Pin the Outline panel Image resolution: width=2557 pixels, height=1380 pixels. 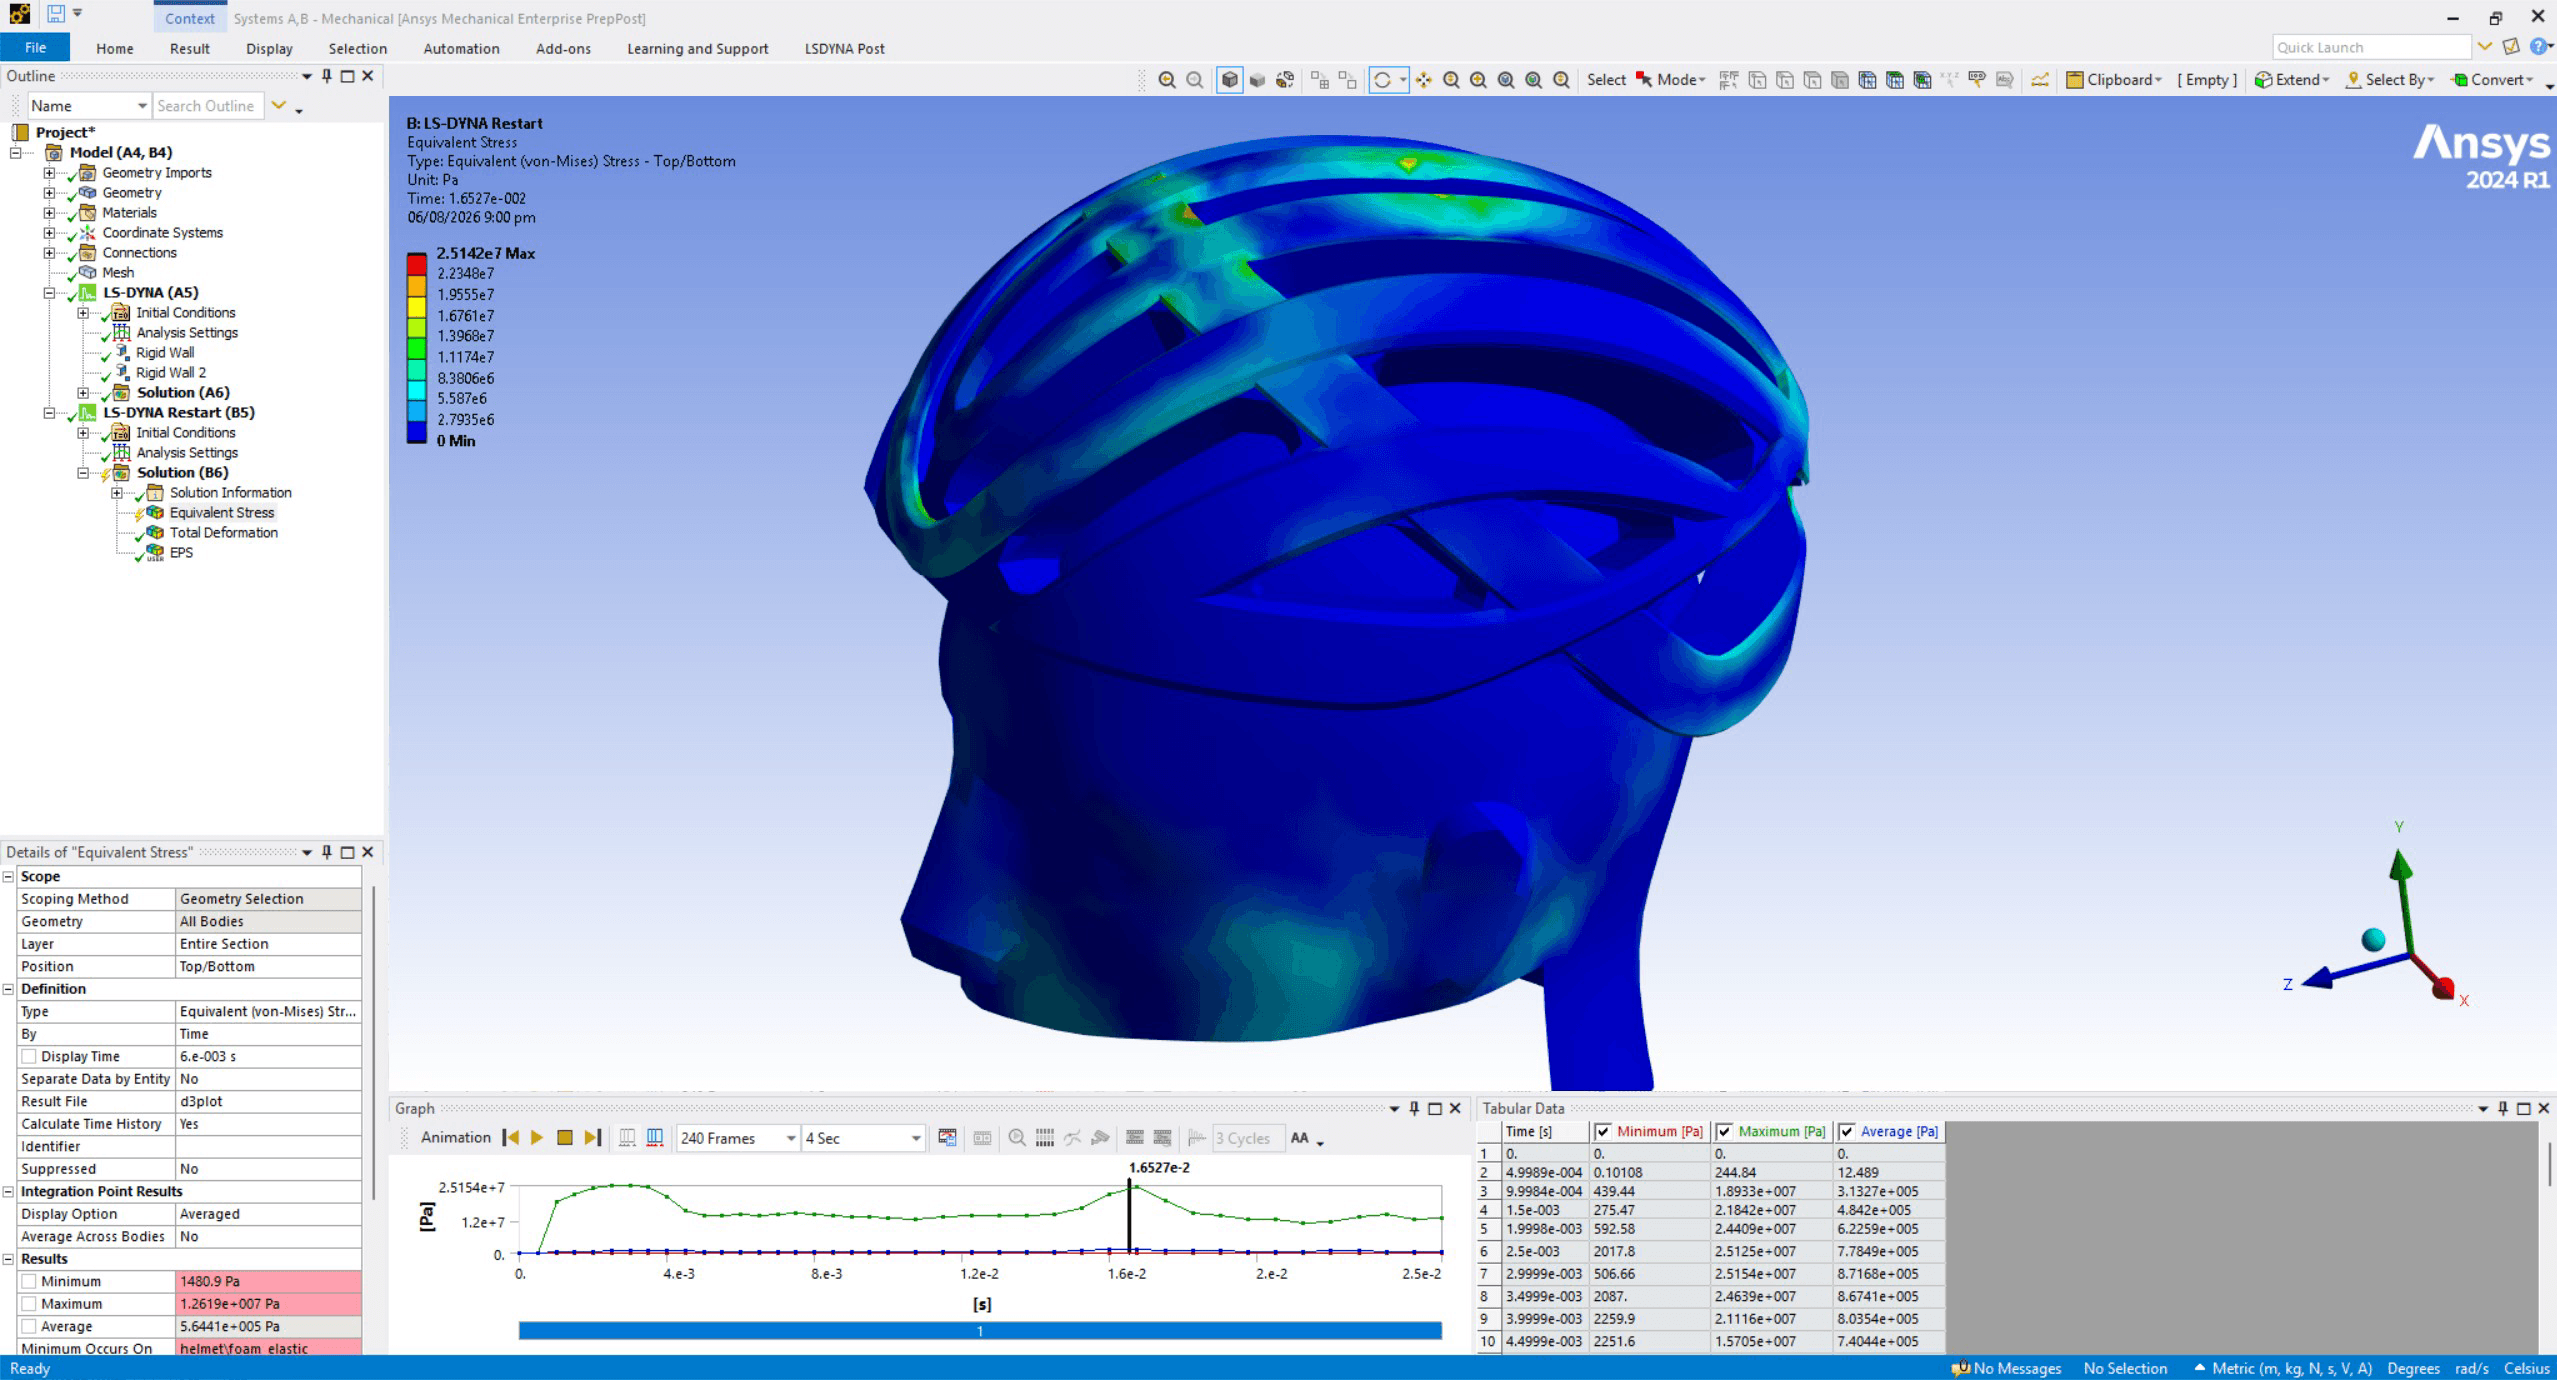(x=327, y=76)
